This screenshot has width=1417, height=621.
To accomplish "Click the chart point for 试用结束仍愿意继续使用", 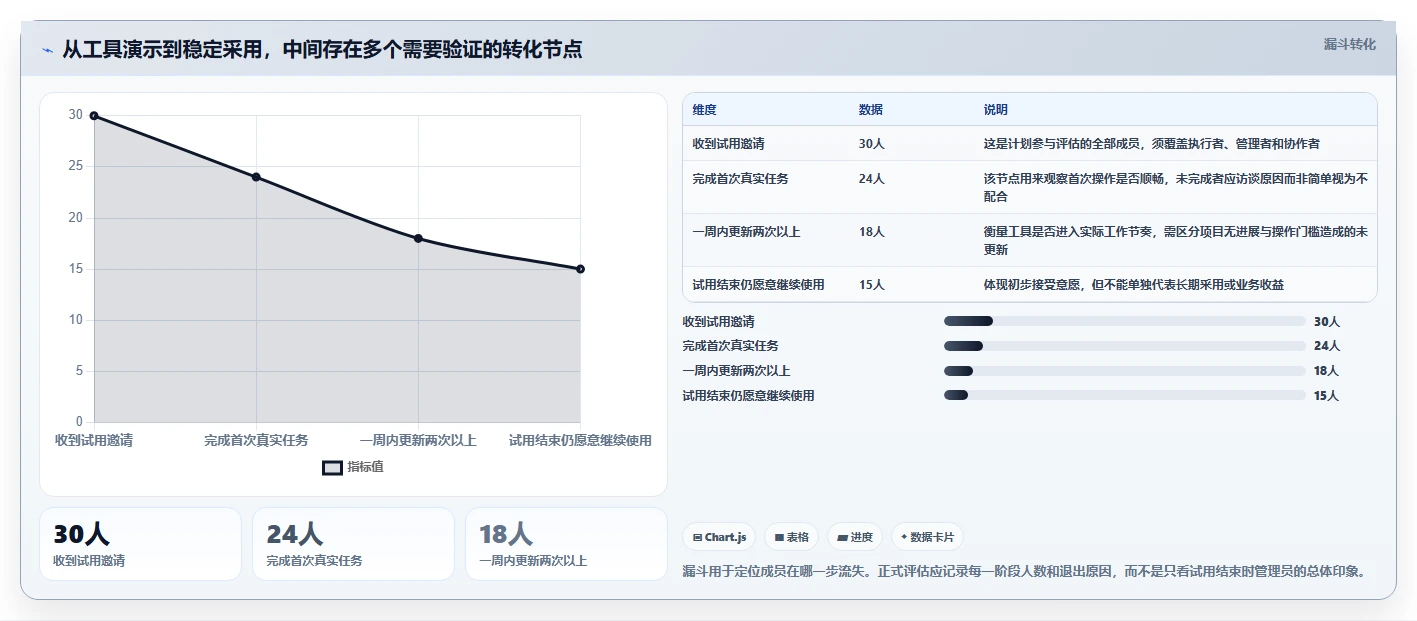I will (x=580, y=269).
